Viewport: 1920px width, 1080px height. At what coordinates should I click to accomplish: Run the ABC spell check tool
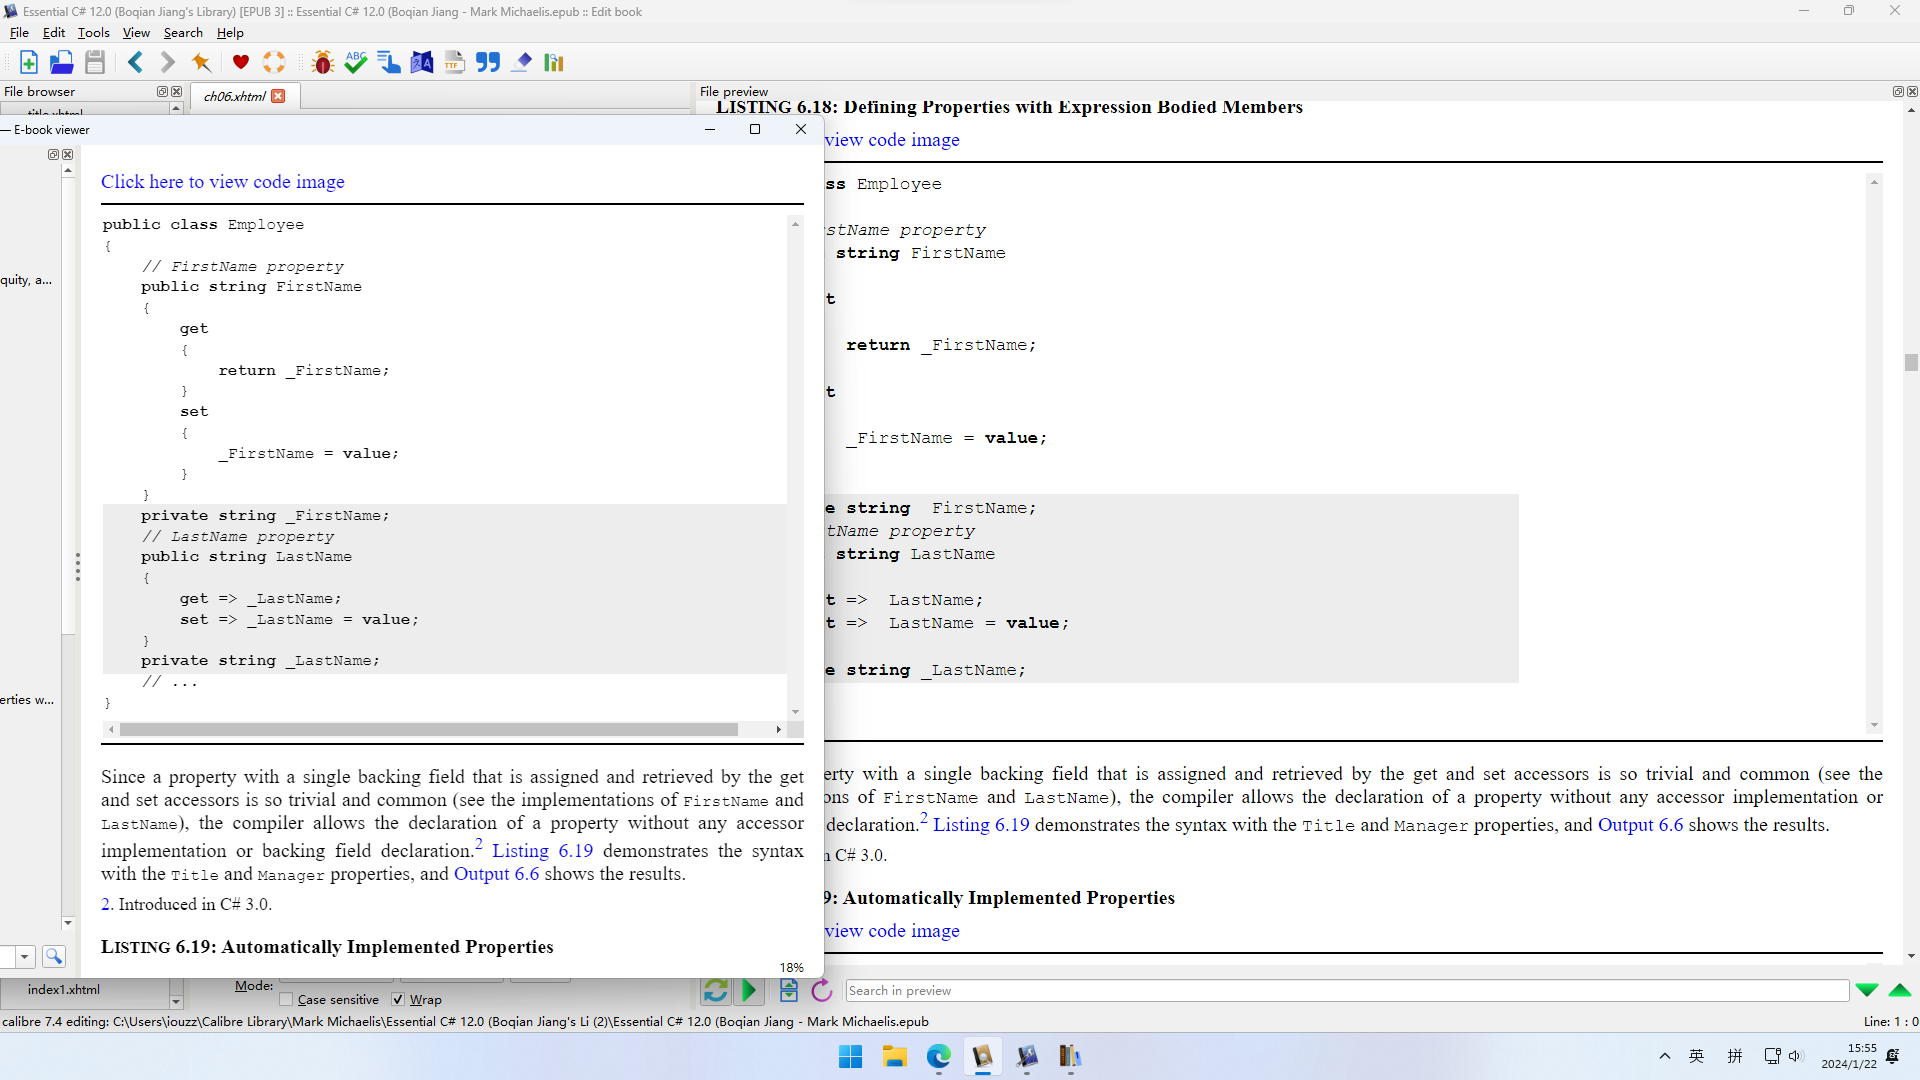coord(355,63)
